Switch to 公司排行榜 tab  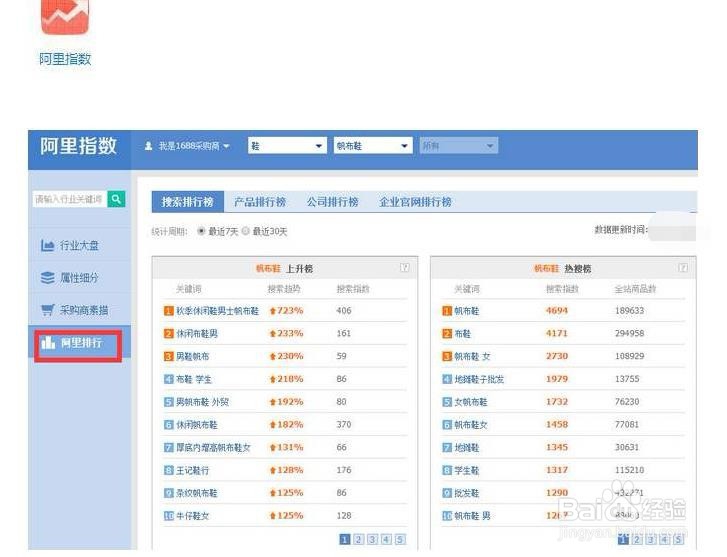click(x=332, y=202)
